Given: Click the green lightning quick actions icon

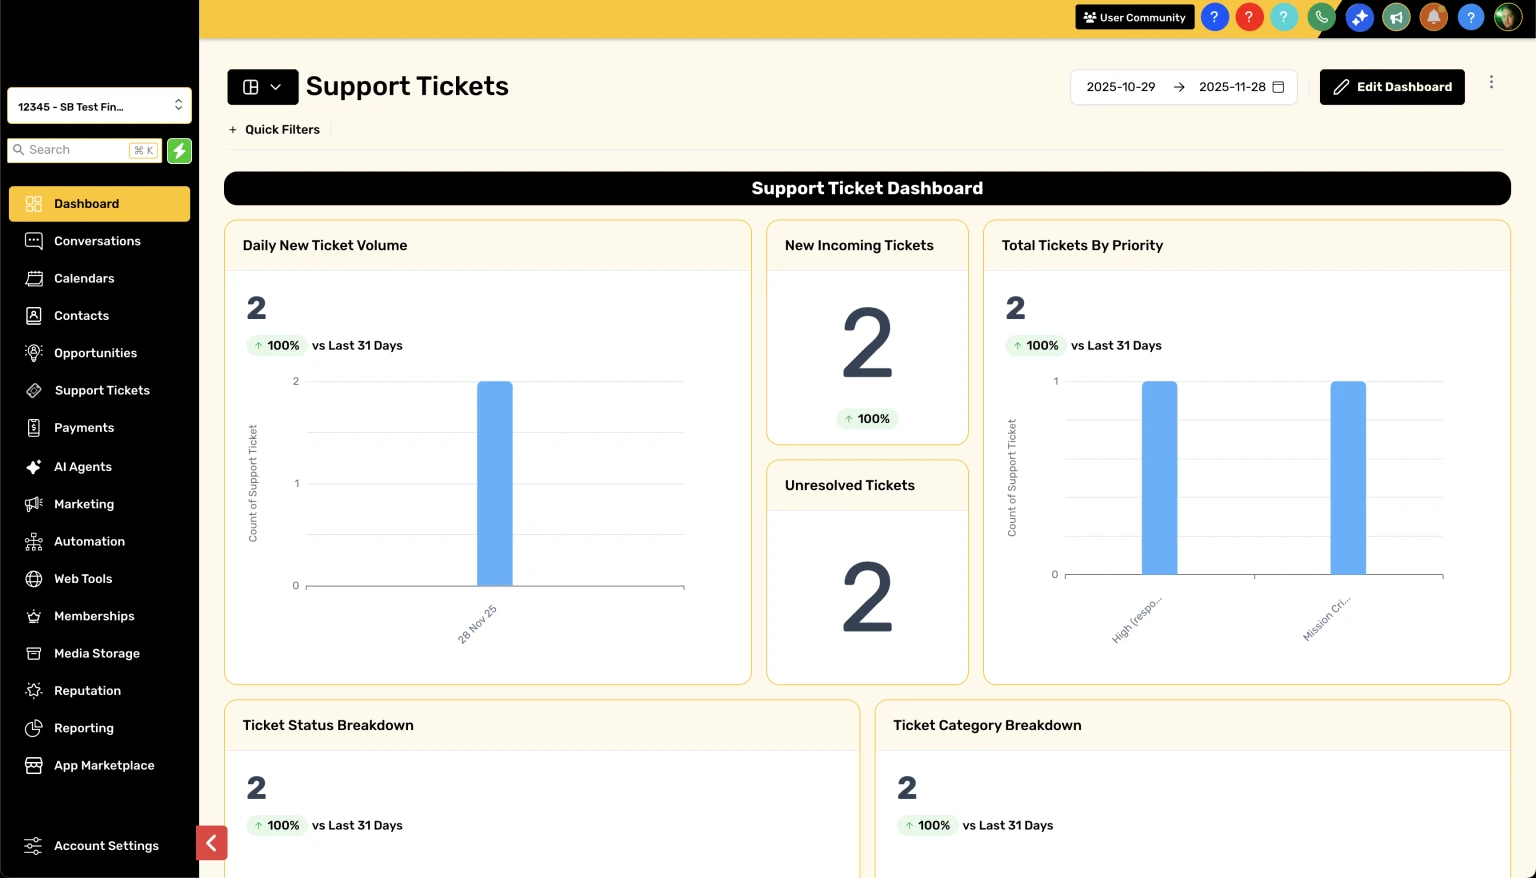Looking at the screenshot, I should pos(179,150).
